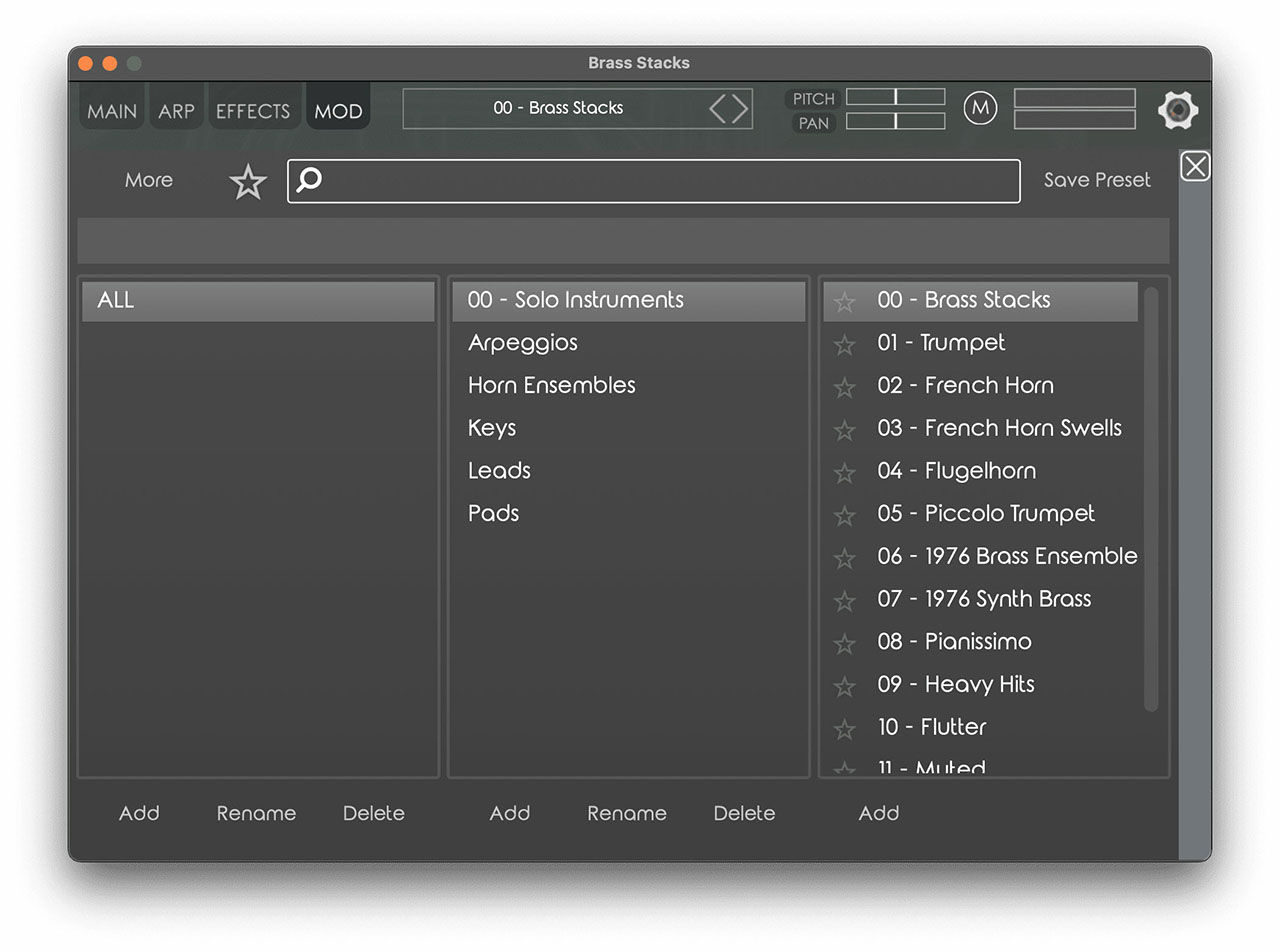
Task: Adjust the PITCH slider
Action: click(x=895, y=97)
